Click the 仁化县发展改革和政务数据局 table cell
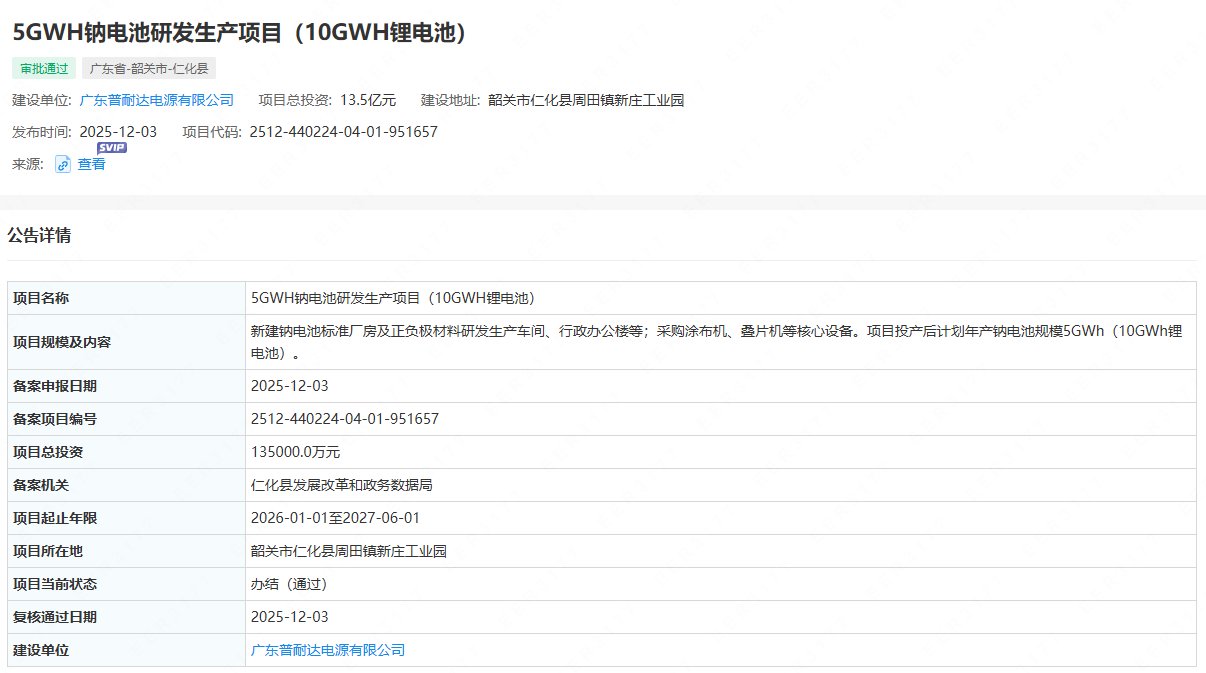 coord(341,485)
